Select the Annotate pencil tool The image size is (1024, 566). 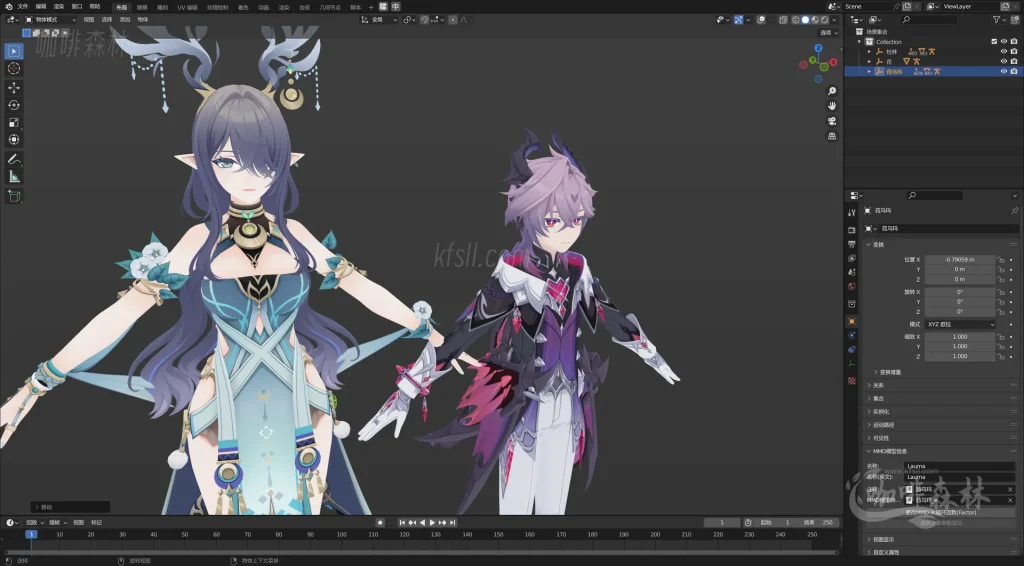tap(14, 159)
